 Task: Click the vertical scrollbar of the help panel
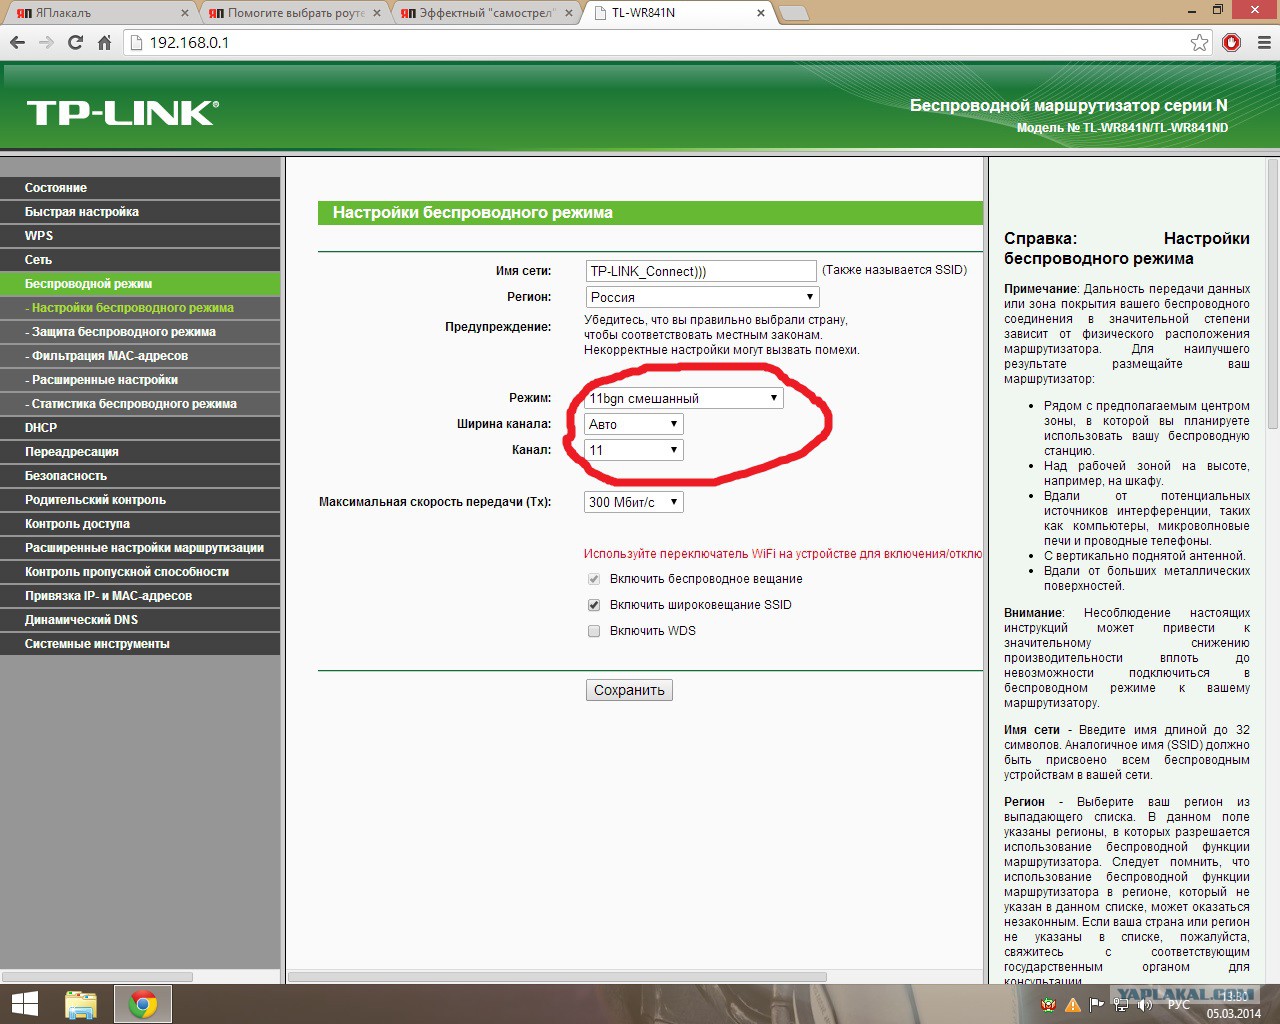[x=1272, y=294]
